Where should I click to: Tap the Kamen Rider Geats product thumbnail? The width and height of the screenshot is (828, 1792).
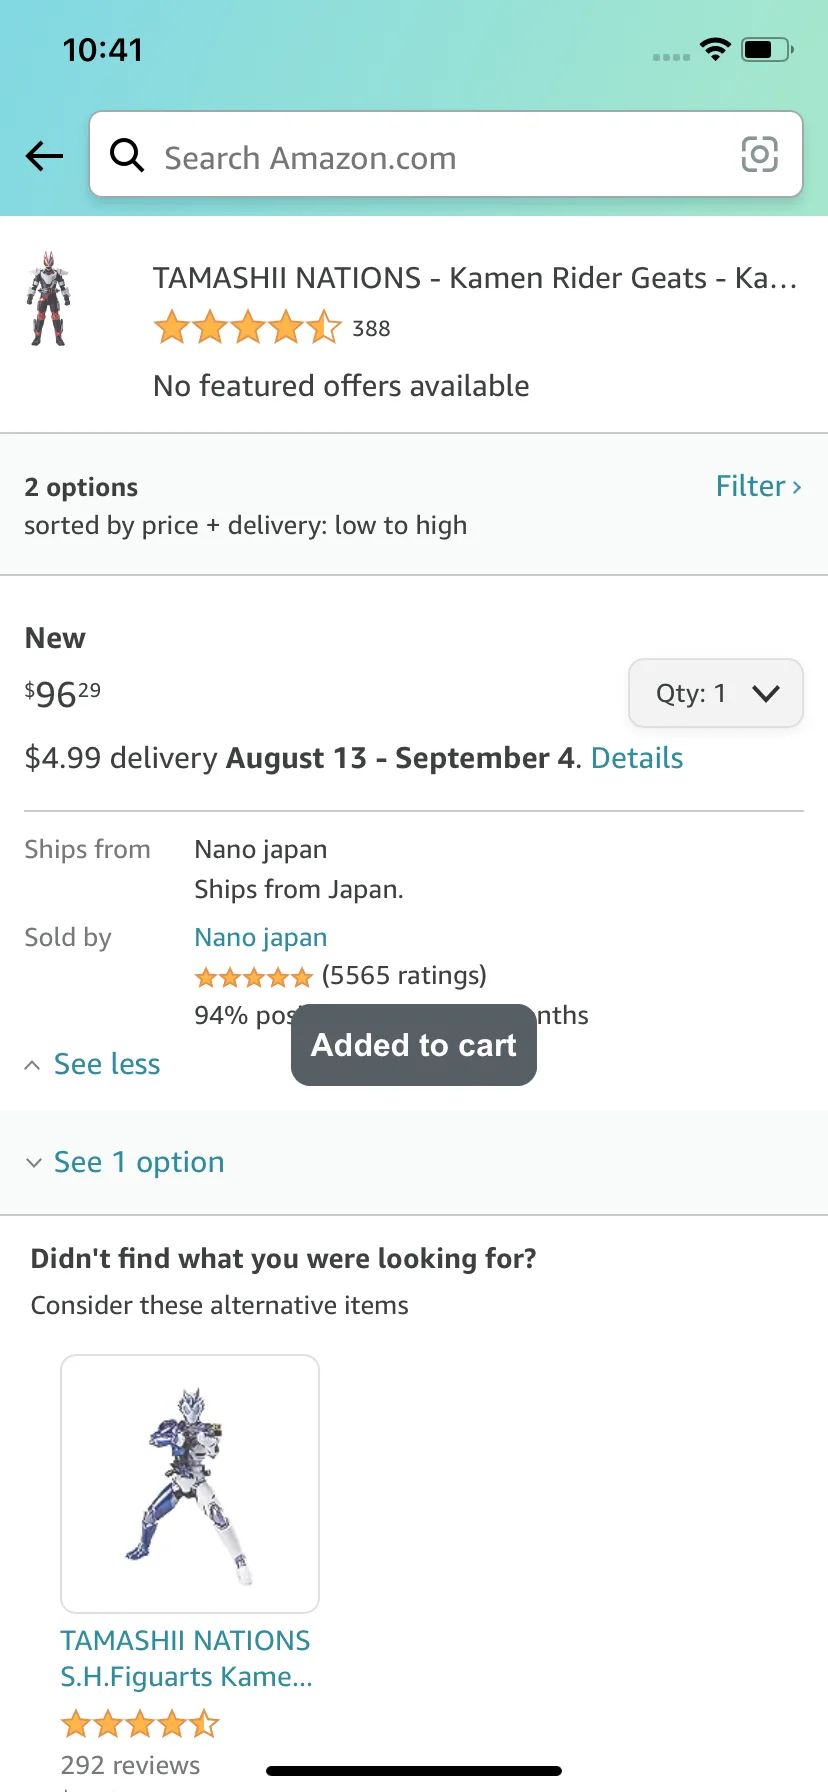pyautogui.click(x=48, y=299)
